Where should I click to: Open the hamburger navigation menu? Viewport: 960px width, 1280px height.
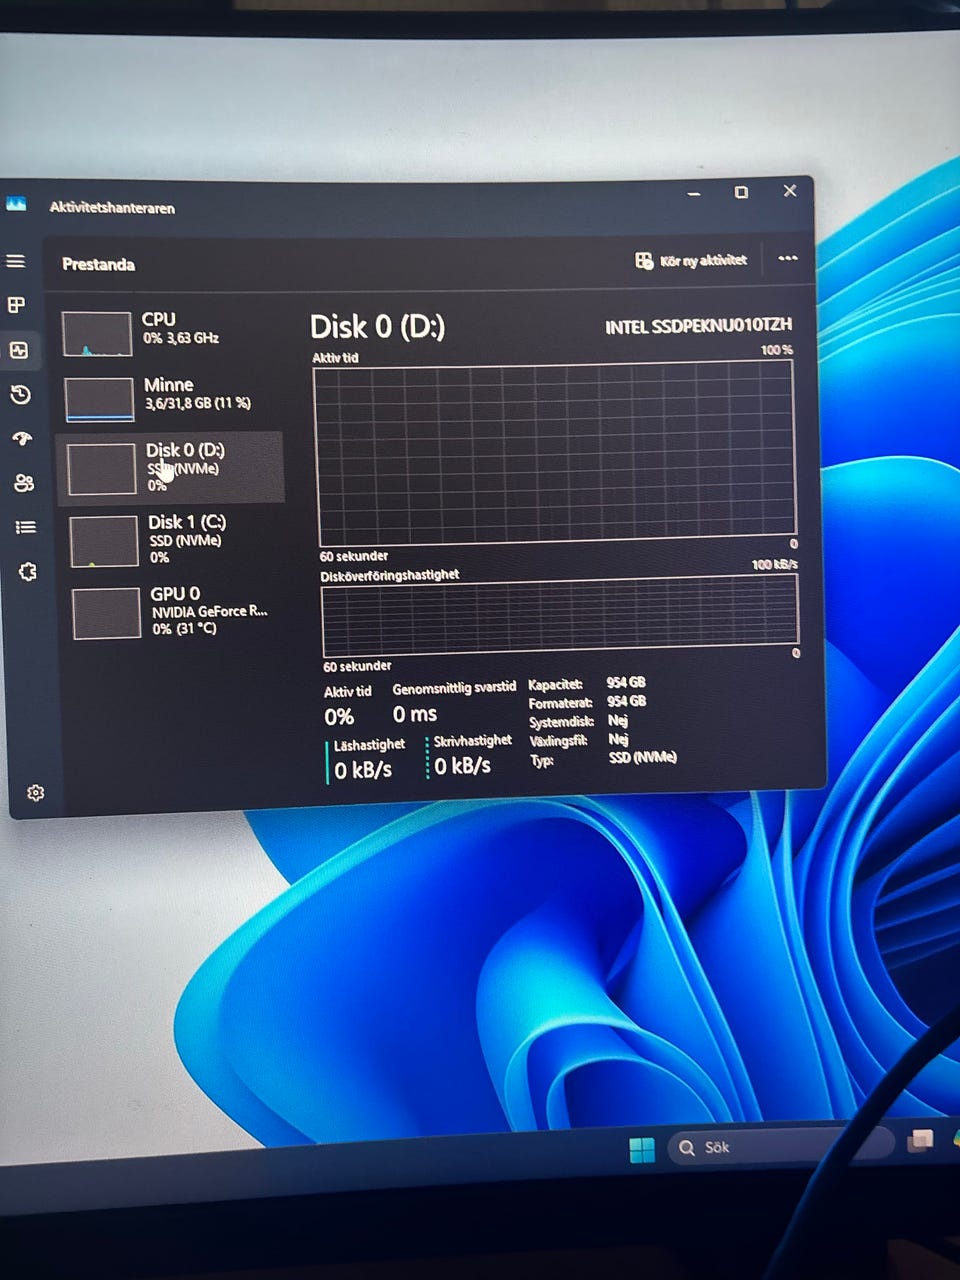(16, 261)
